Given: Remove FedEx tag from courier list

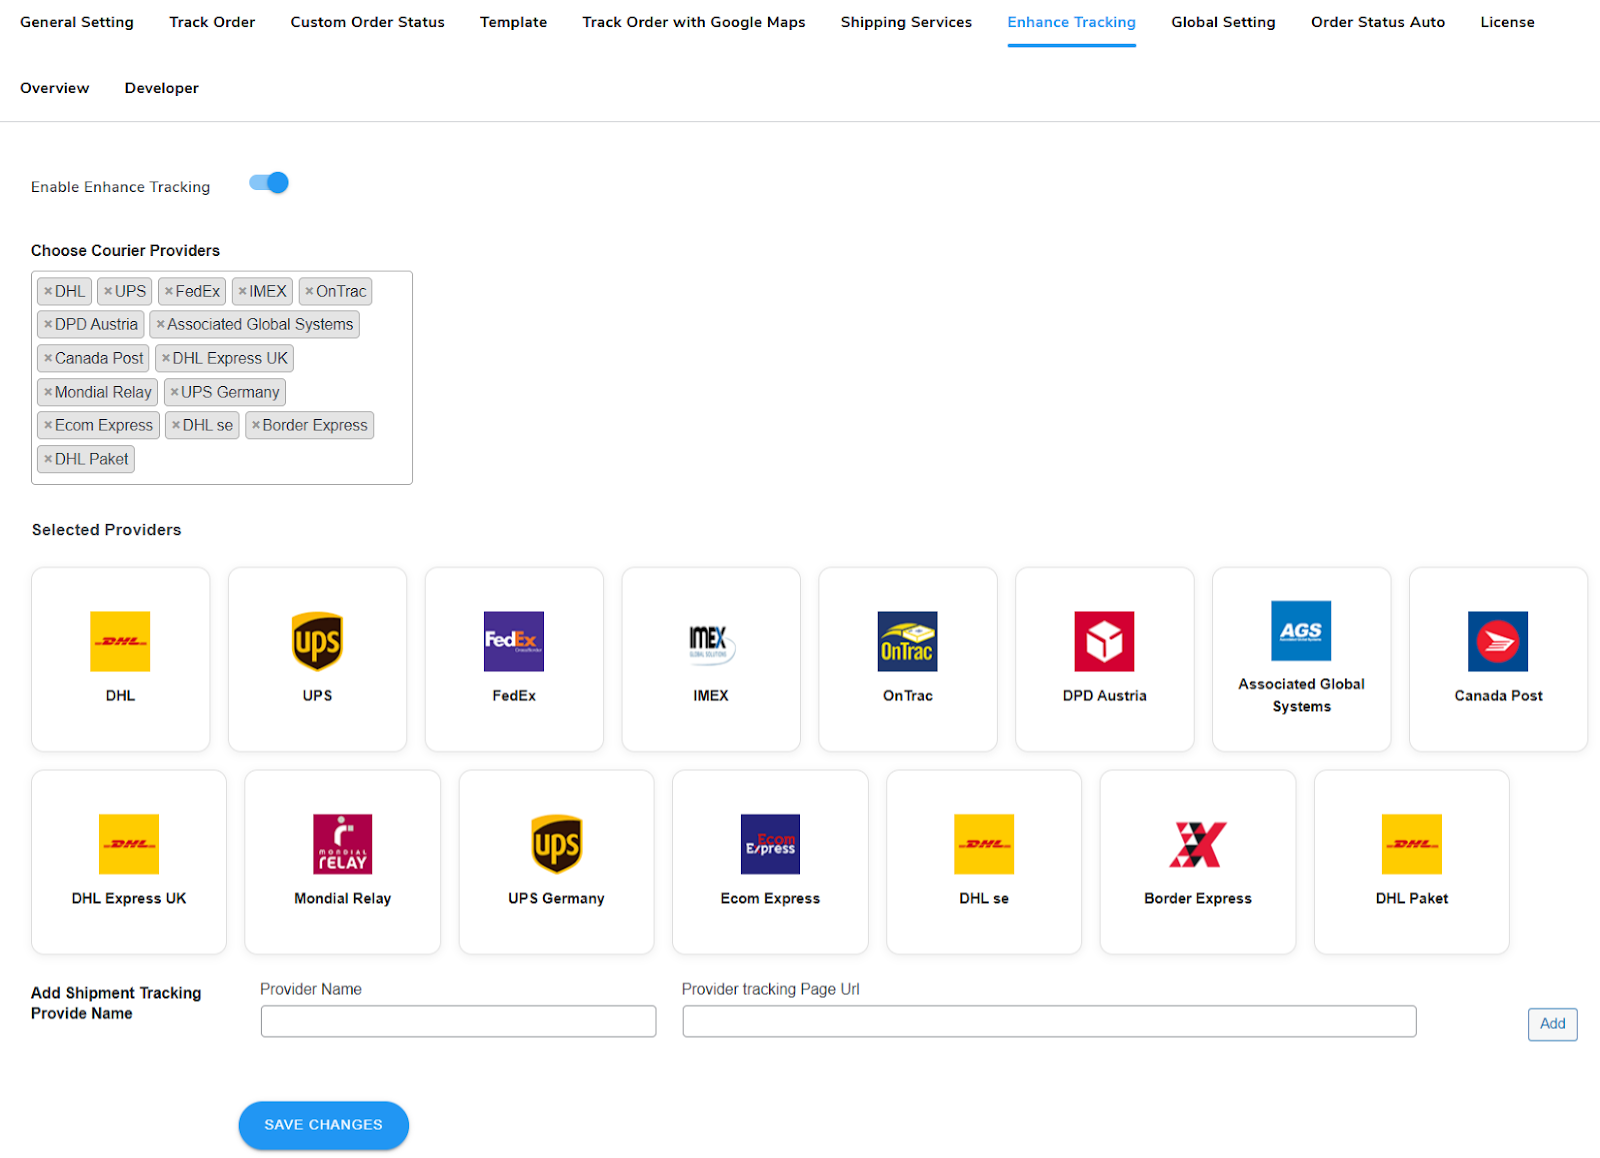Looking at the screenshot, I should (169, 291).
